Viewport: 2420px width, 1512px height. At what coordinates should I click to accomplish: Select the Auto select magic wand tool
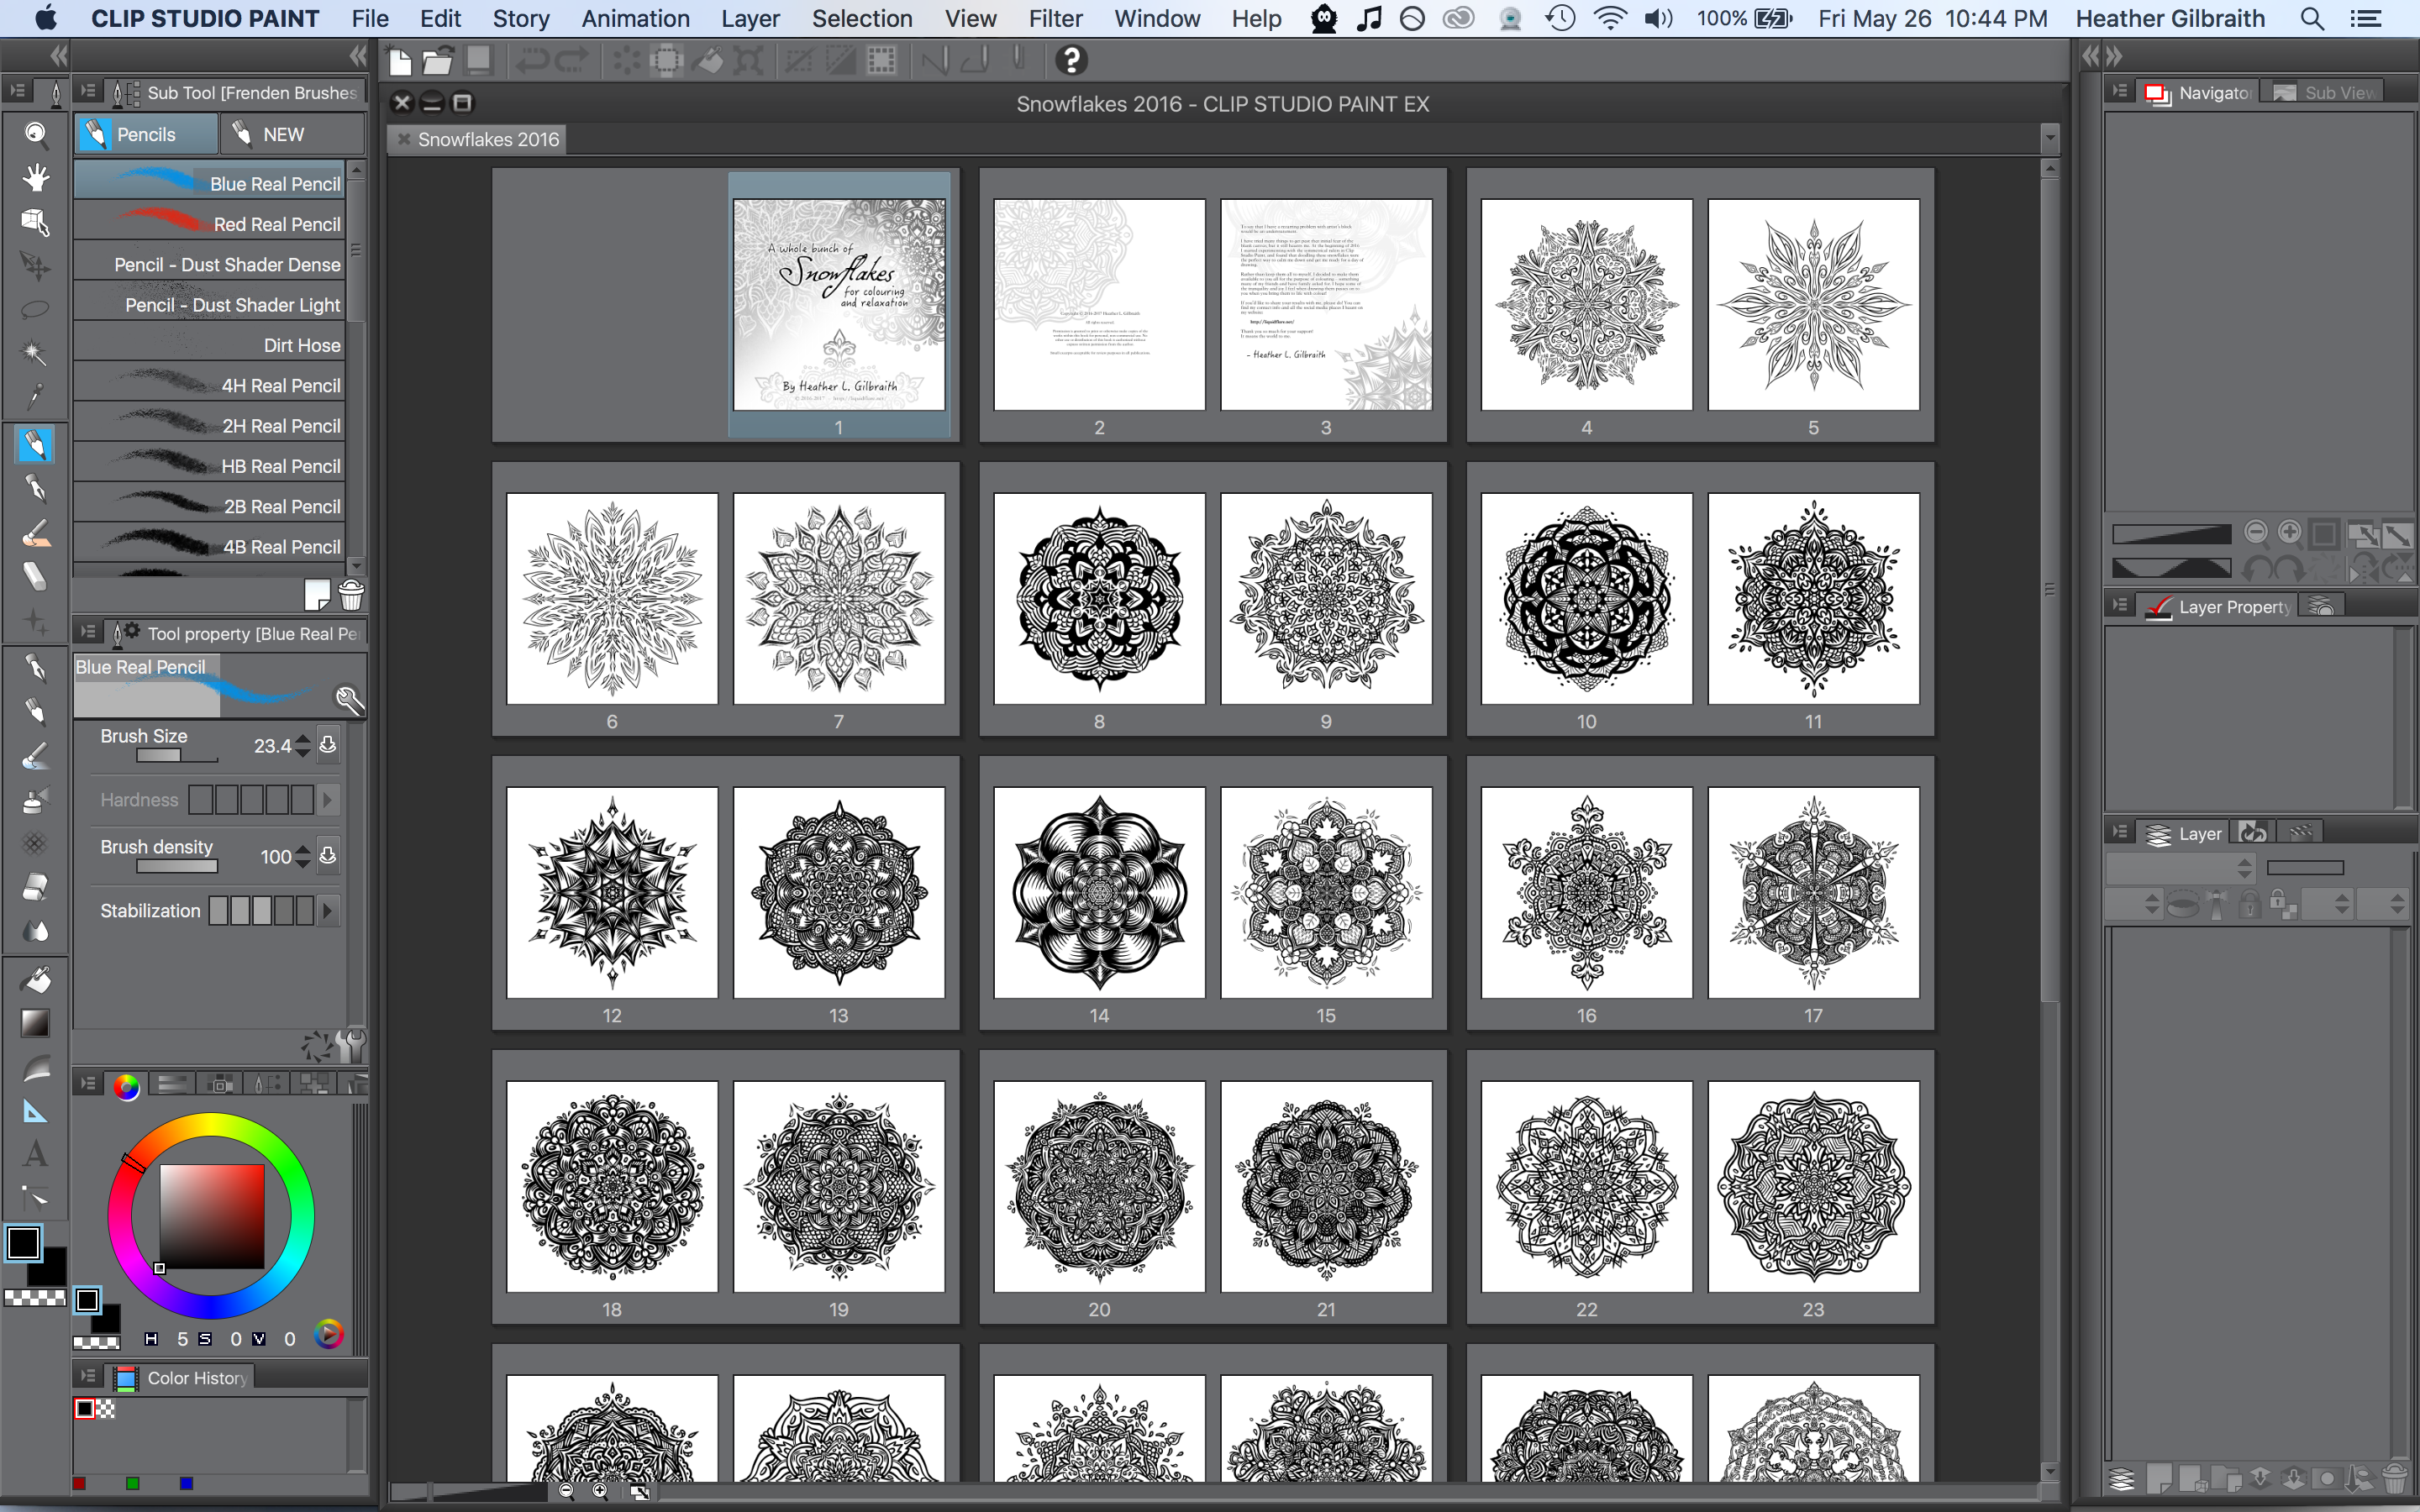(35, 353)
